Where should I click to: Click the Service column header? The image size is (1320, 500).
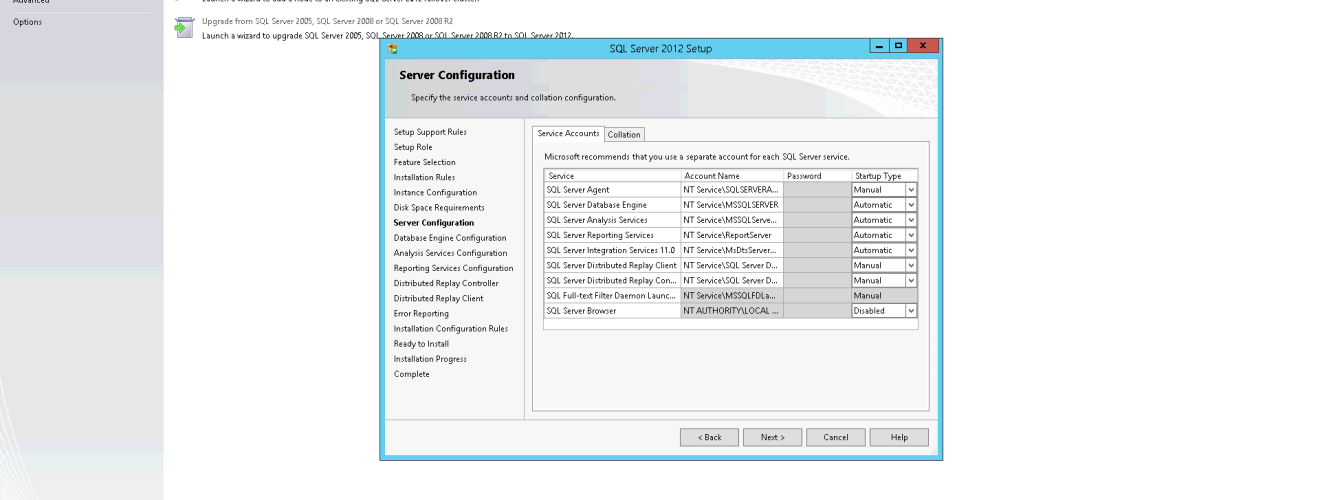[x=612, y=176]
